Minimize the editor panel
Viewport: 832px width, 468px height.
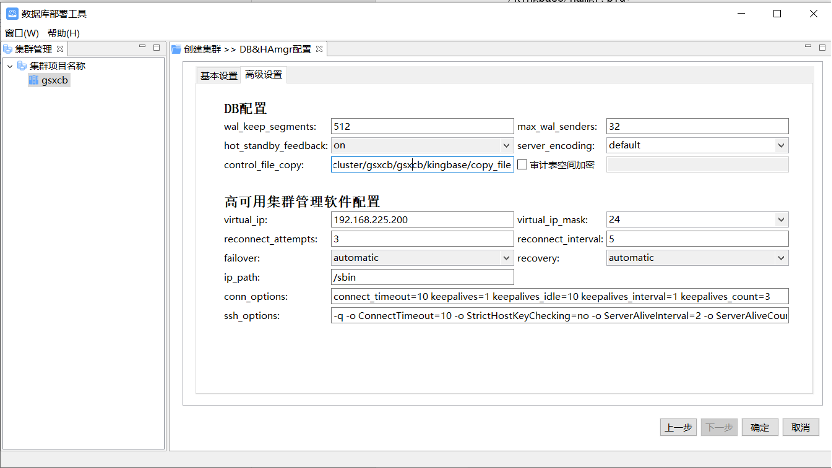pyautogui.click(x=808, y=47)
